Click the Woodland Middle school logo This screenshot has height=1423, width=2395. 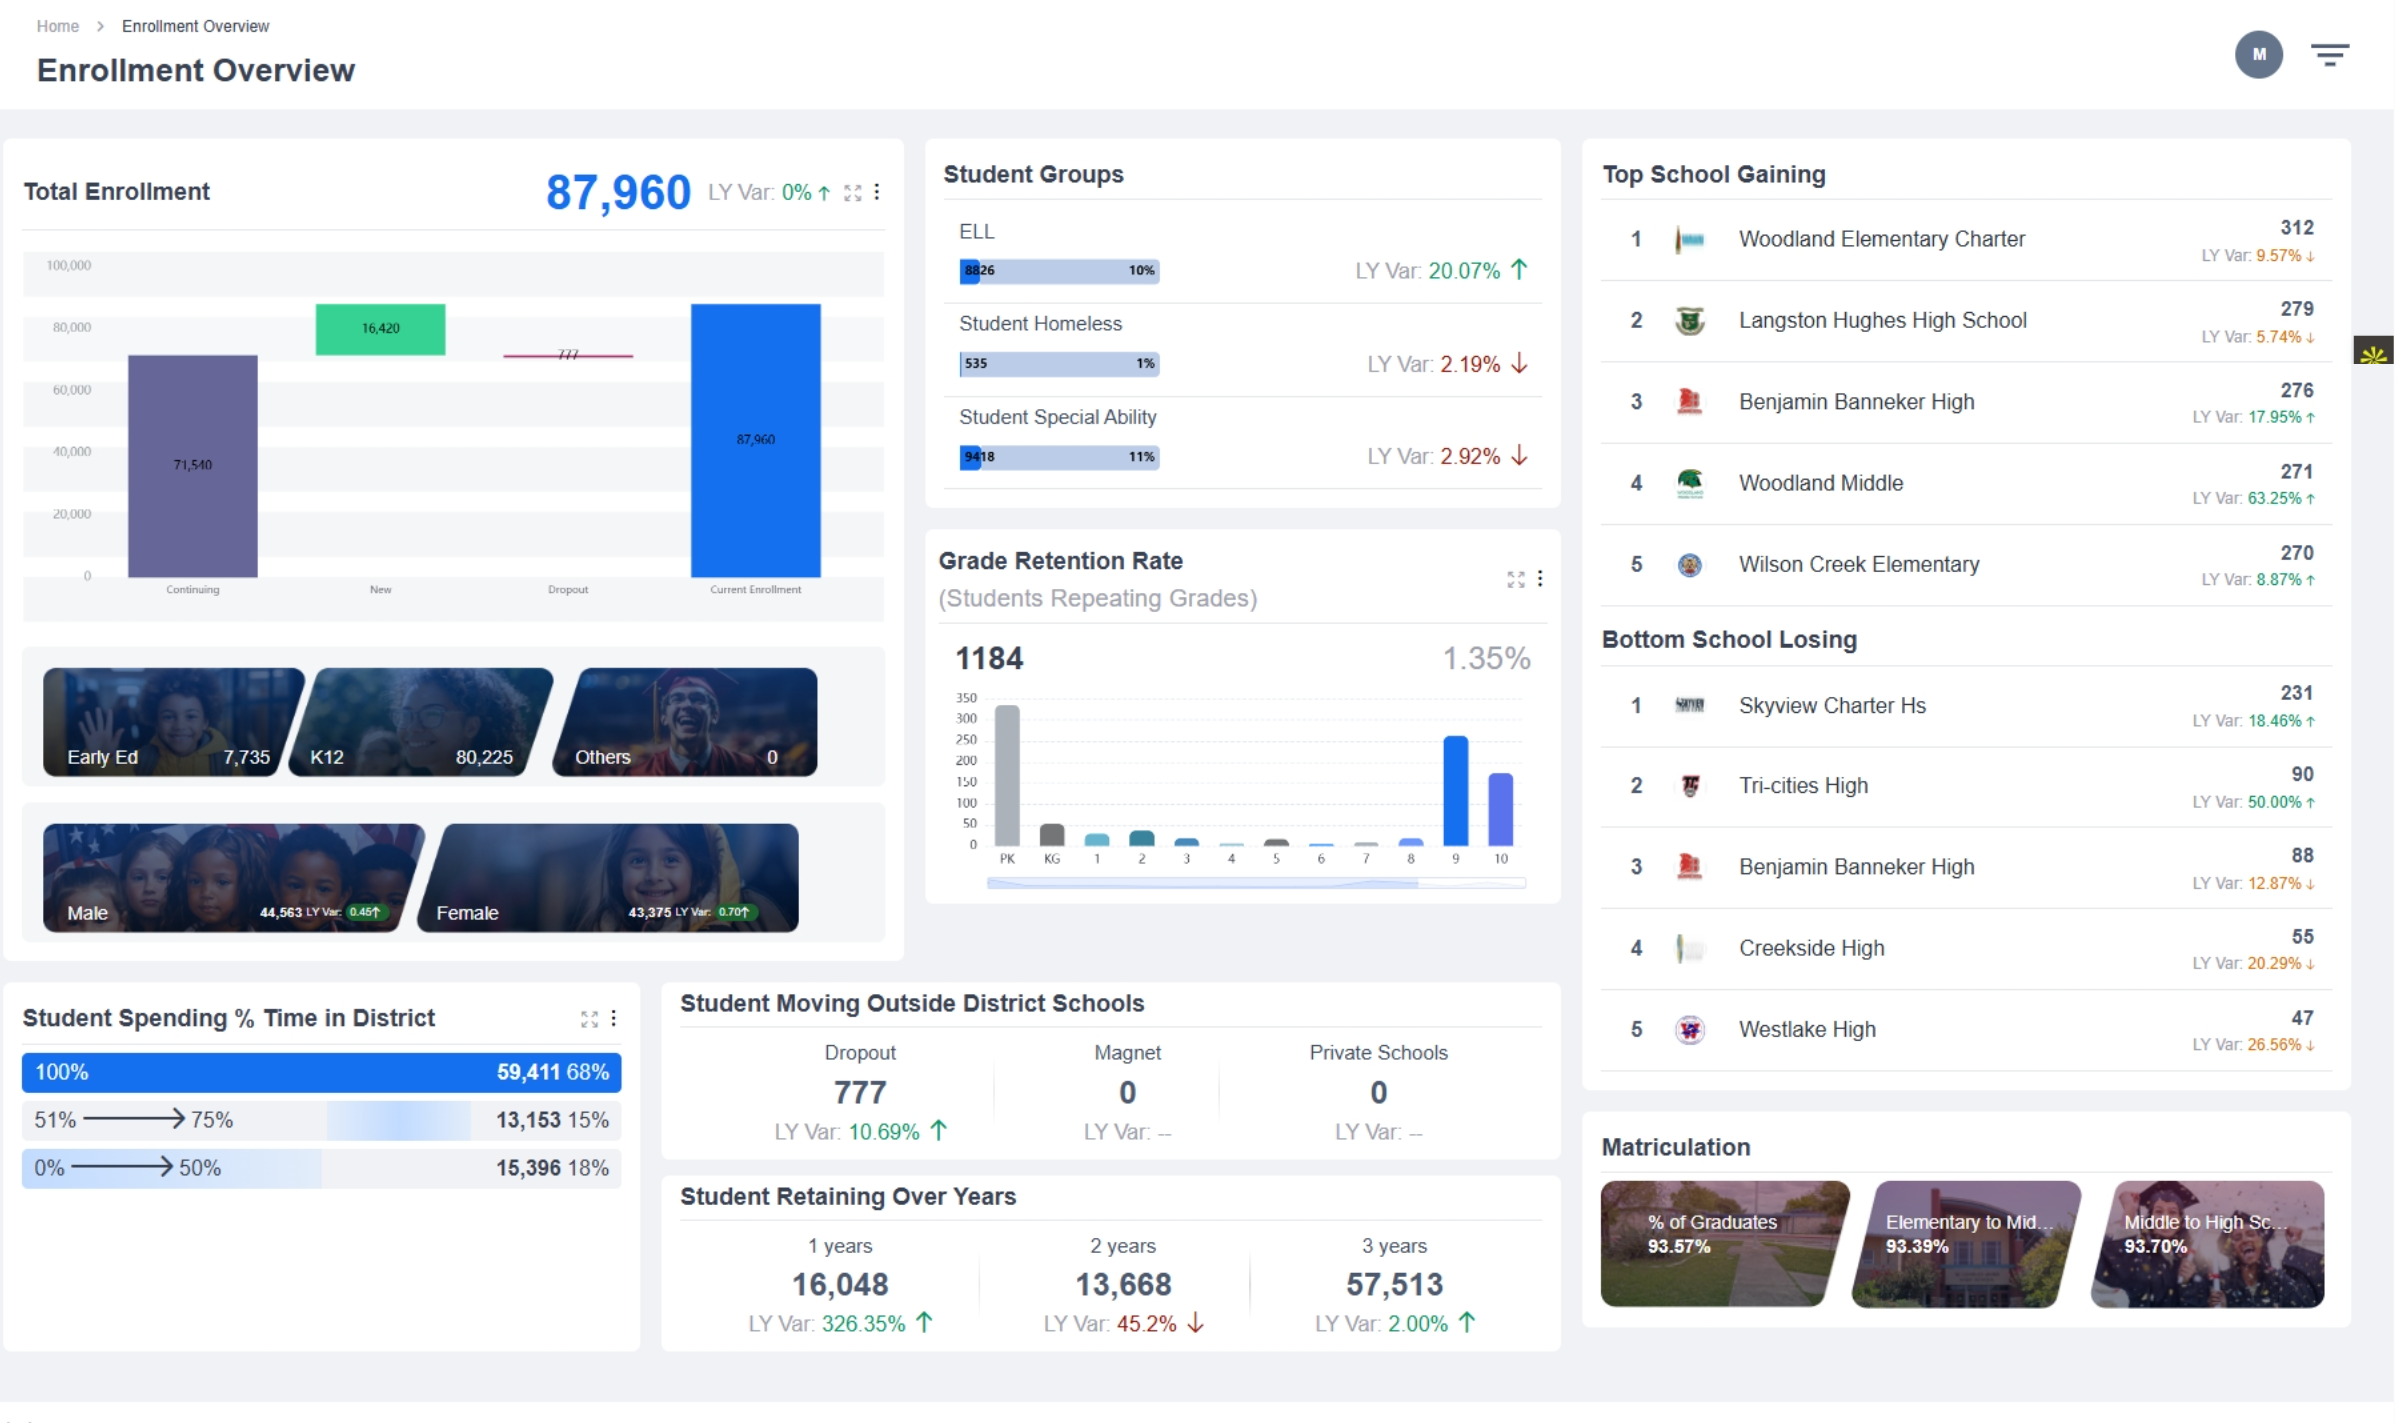coord(1689,483)
